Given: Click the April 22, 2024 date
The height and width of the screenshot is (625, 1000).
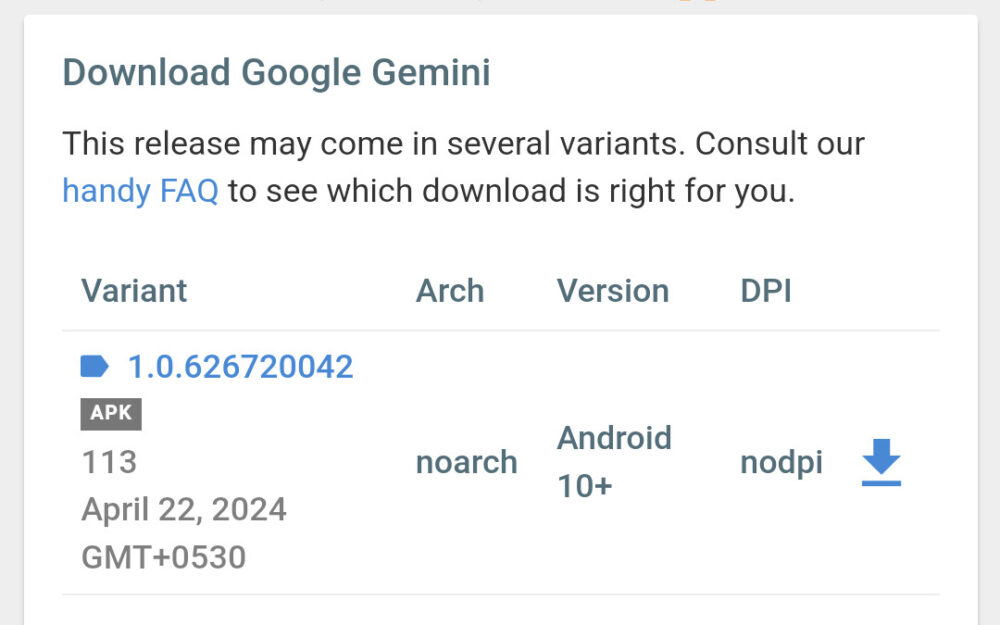Looking at the screenshot, I should (184, 509).
